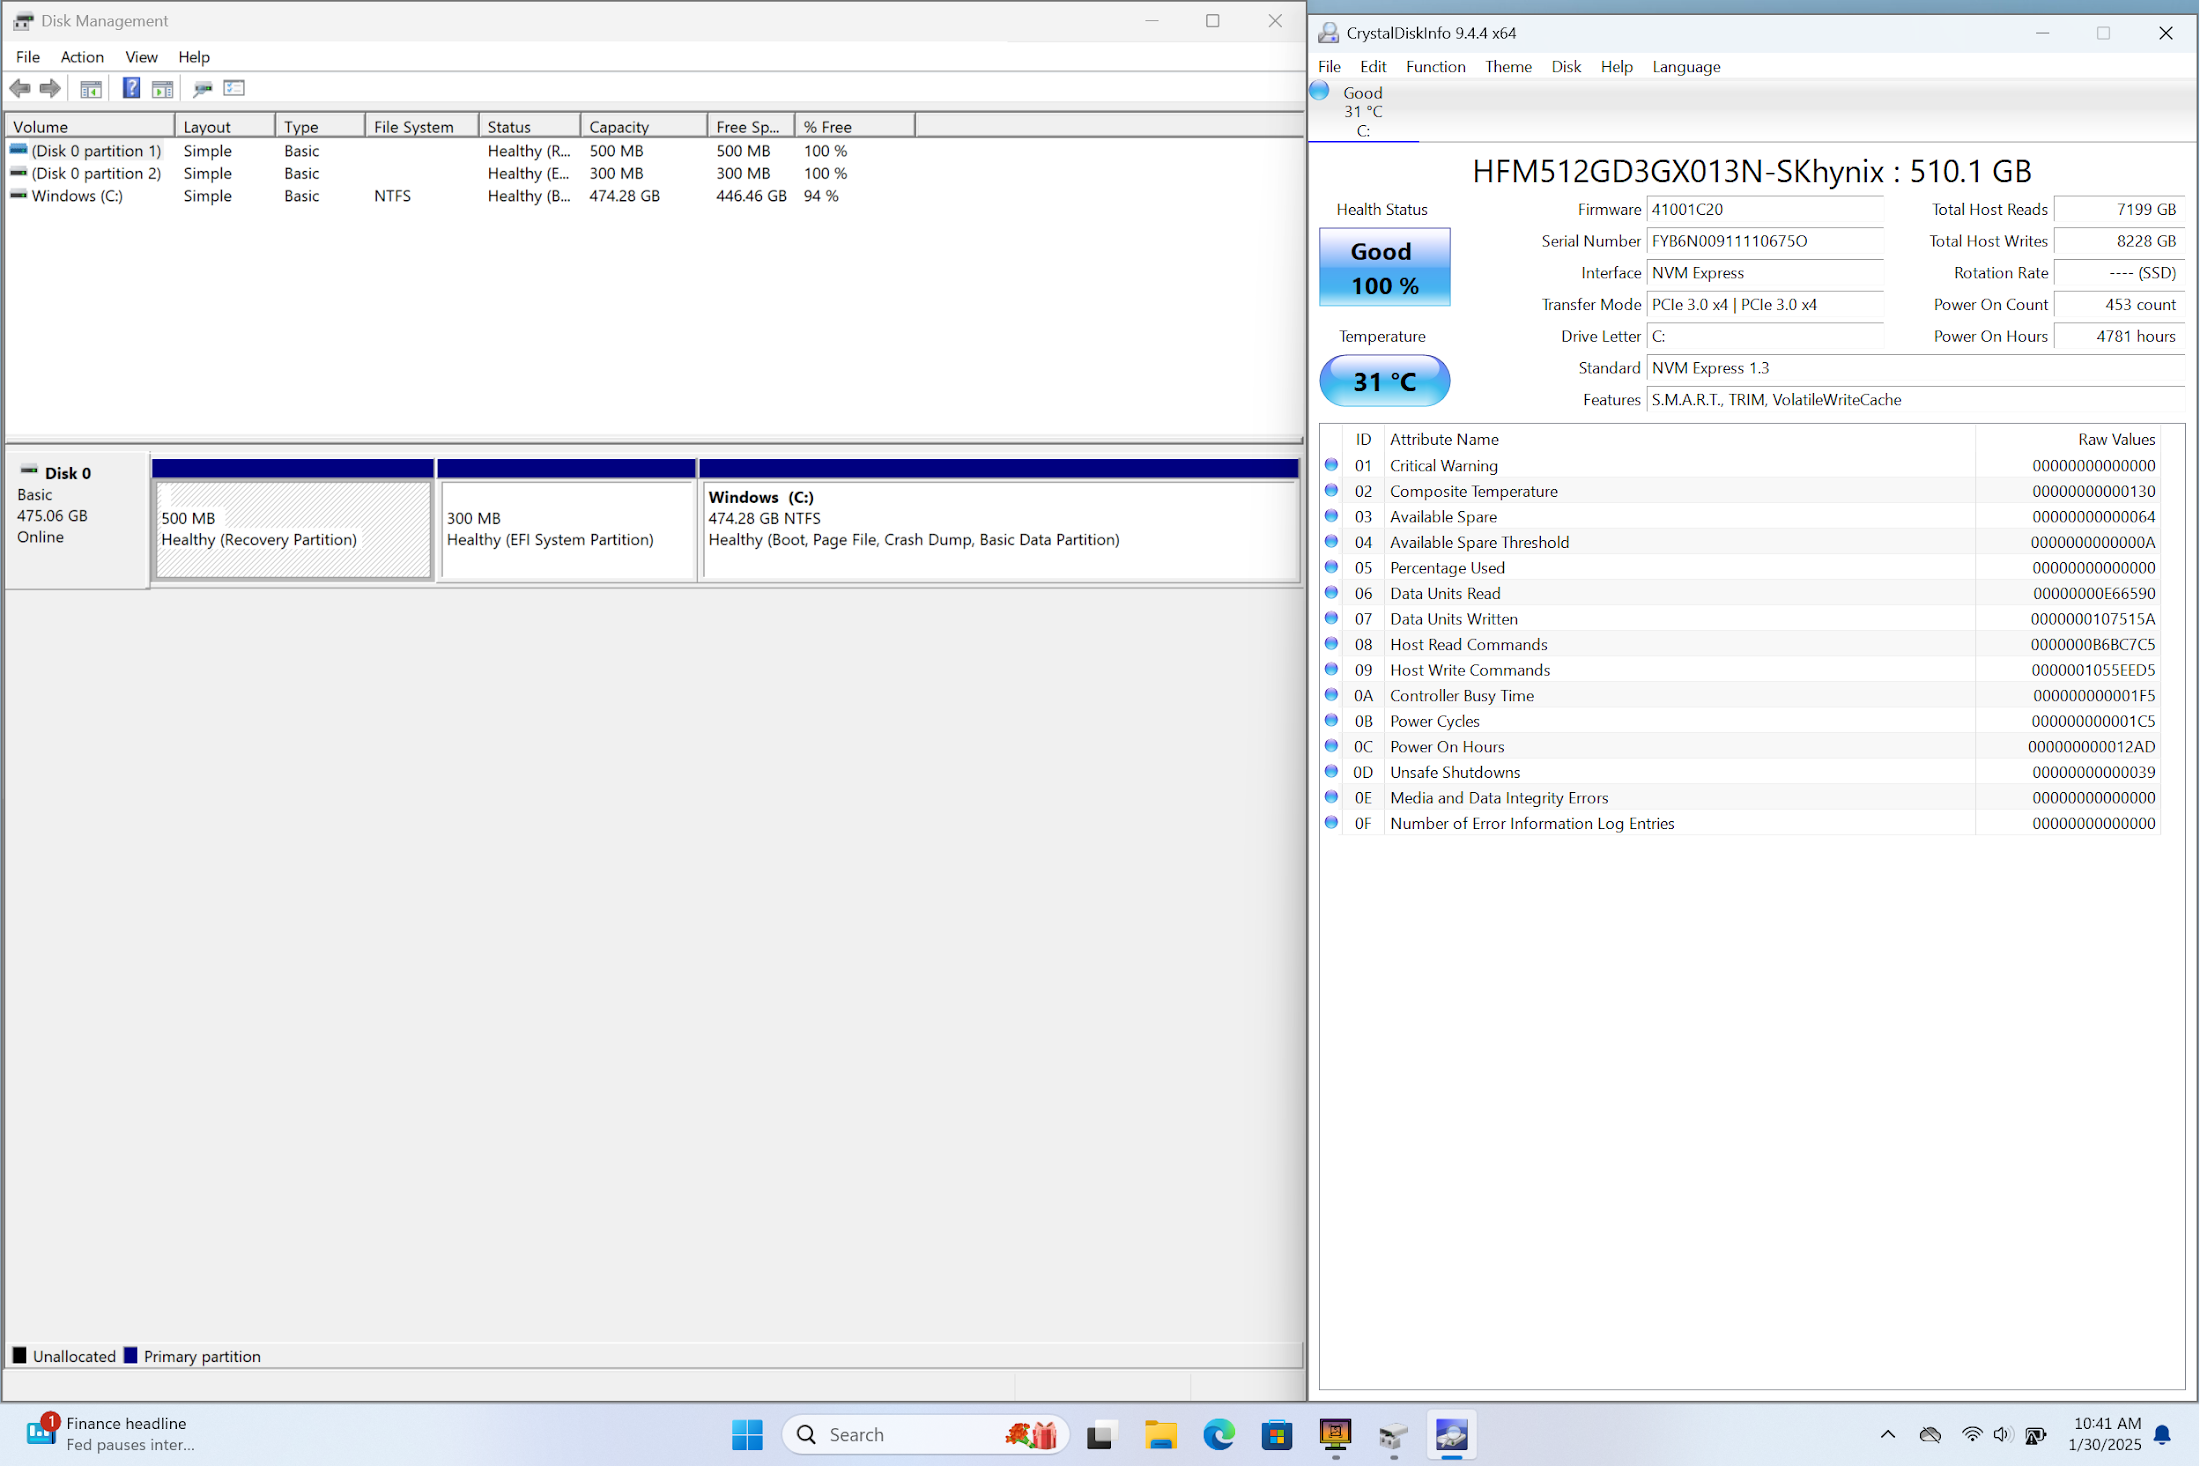This screenshot has height=1466, width=2200.
Task: Open Help via blue question mark icon
Action: (131, 88)
